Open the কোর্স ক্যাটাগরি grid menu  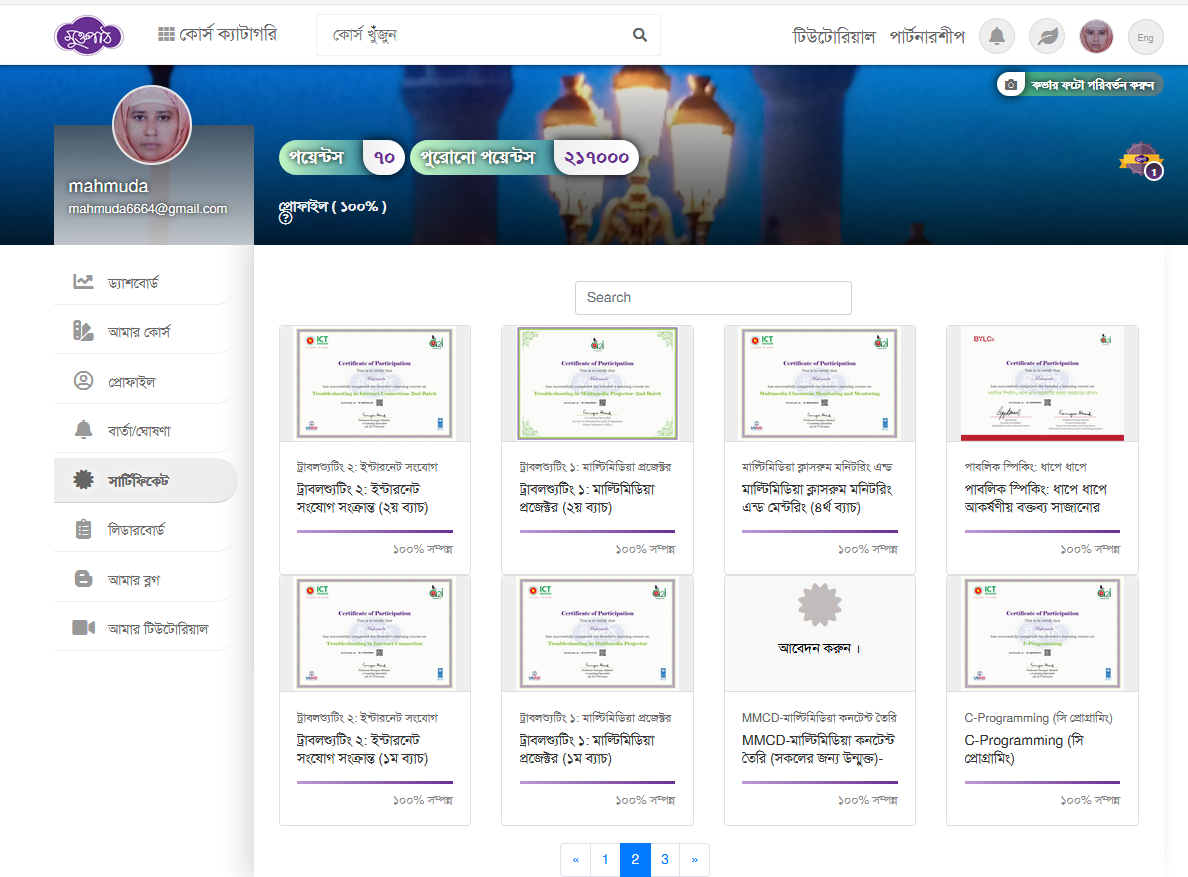(217, 34)
